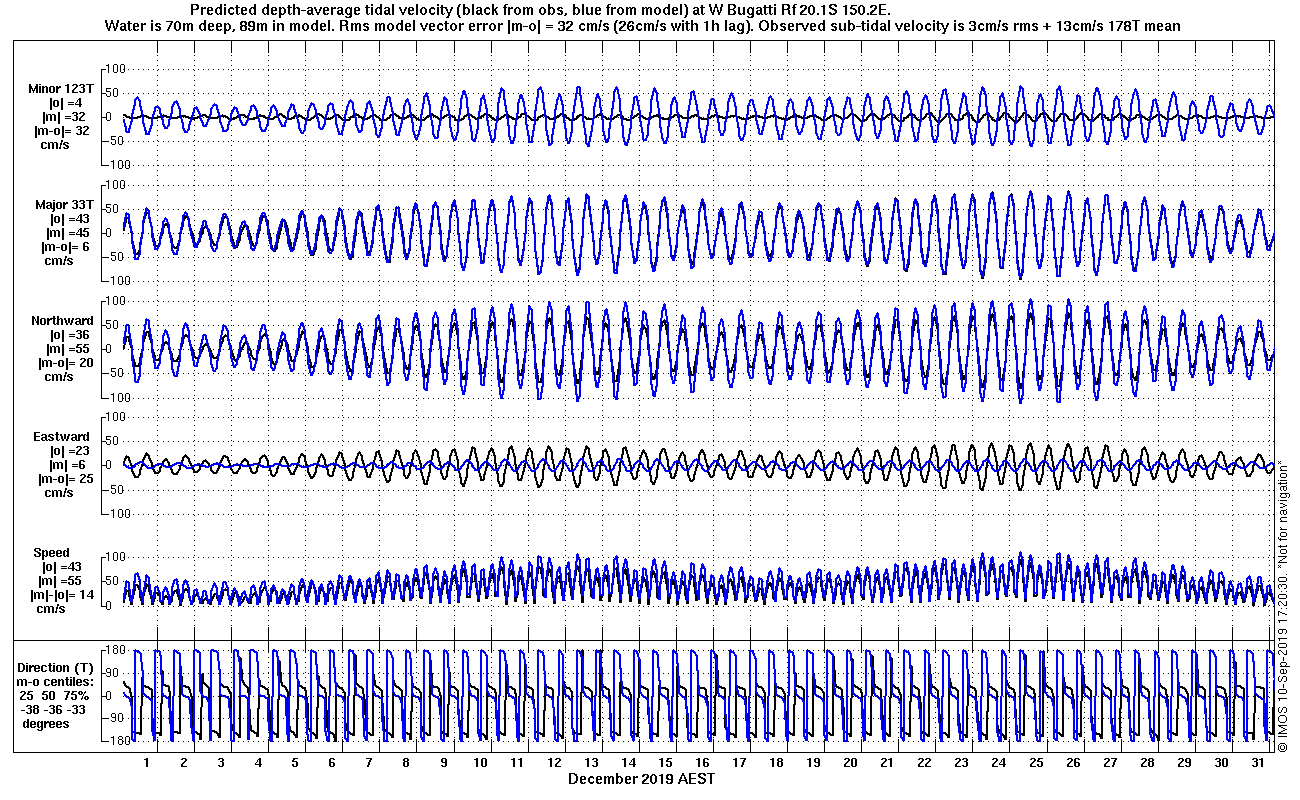Click the 'Speed' panel label
This screenshot has width=1300, height=800.
[x=52, y=553]
